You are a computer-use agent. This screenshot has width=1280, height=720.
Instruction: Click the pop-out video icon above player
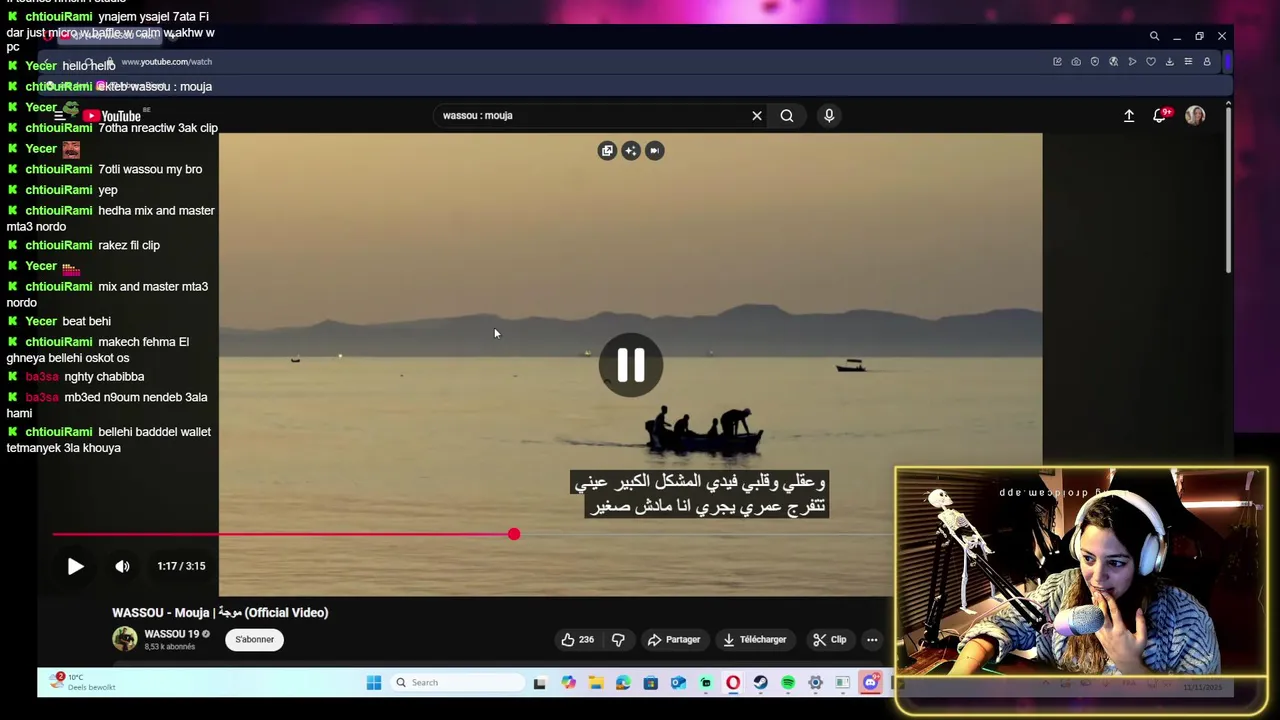(607, 150)
